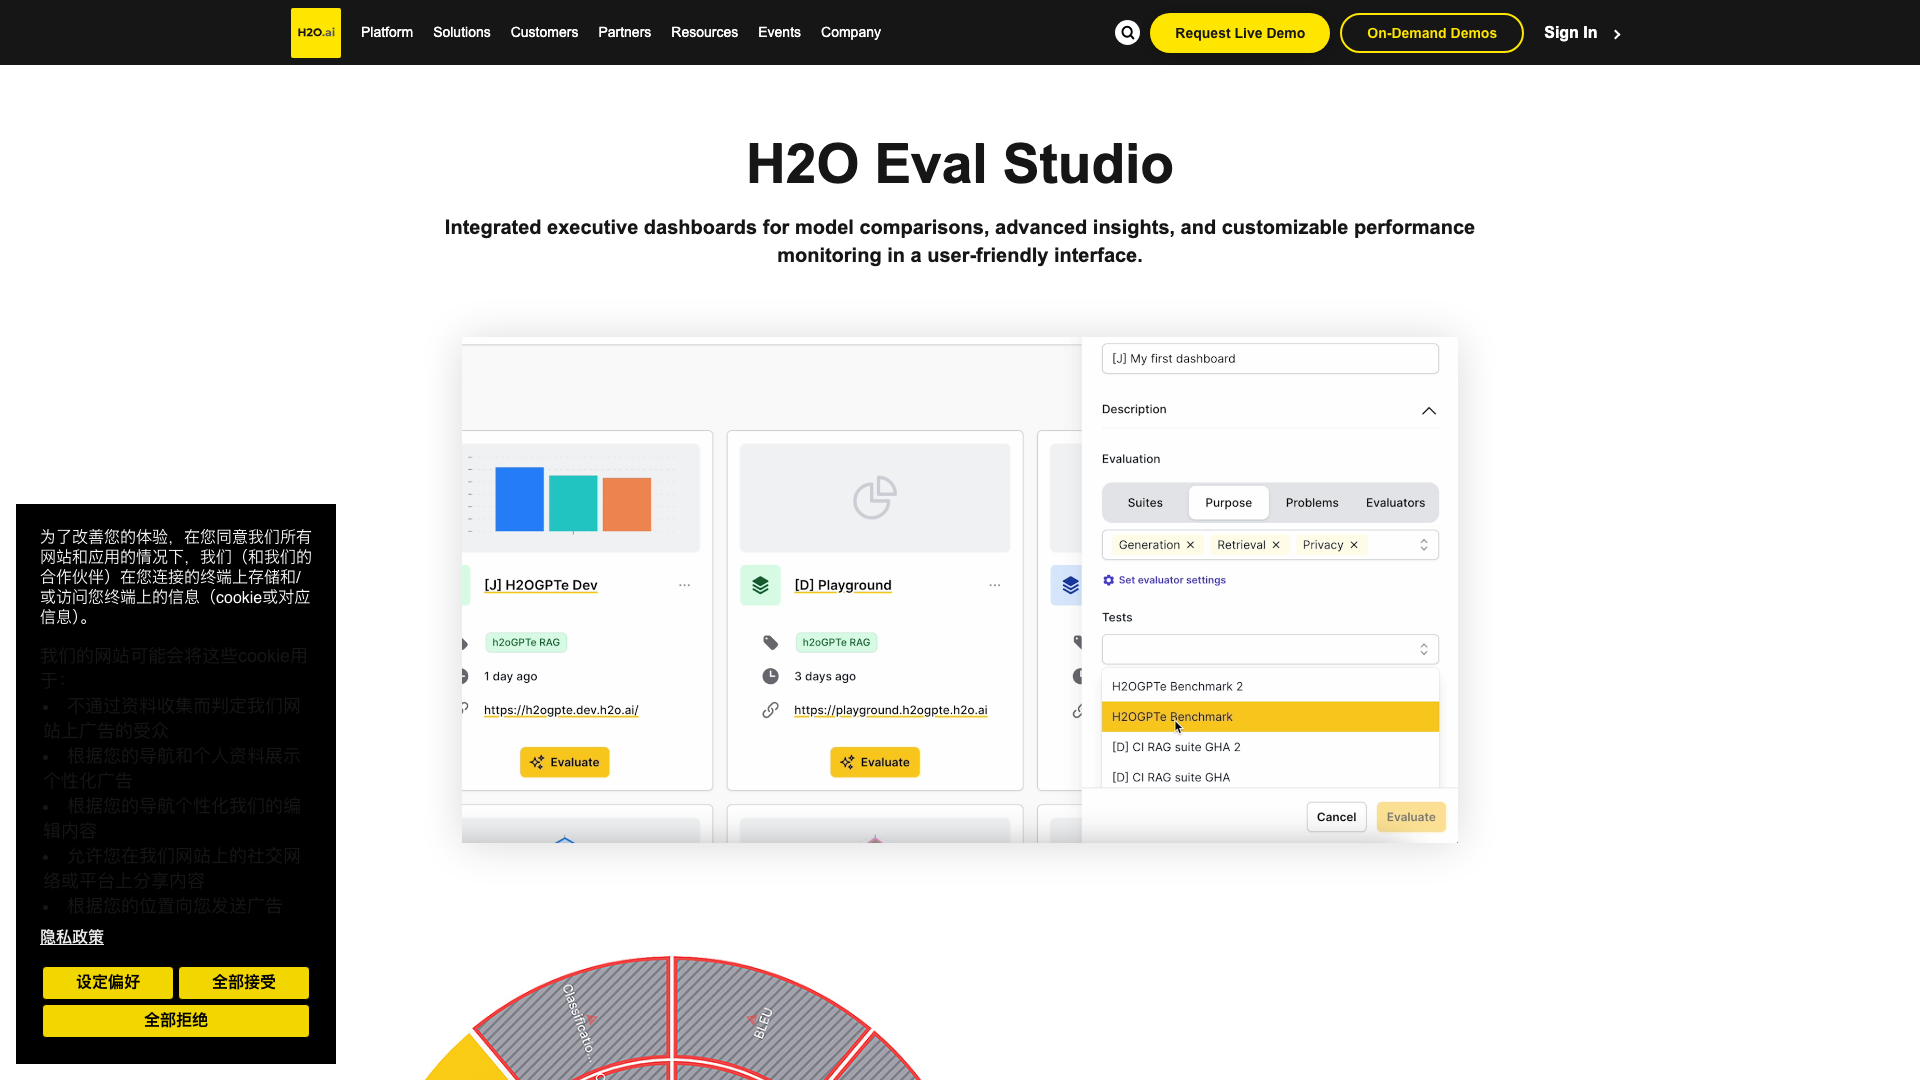Click Evaluate on Playground card
This screenshot has height=1080, width=1920.
tap(875, 762)
